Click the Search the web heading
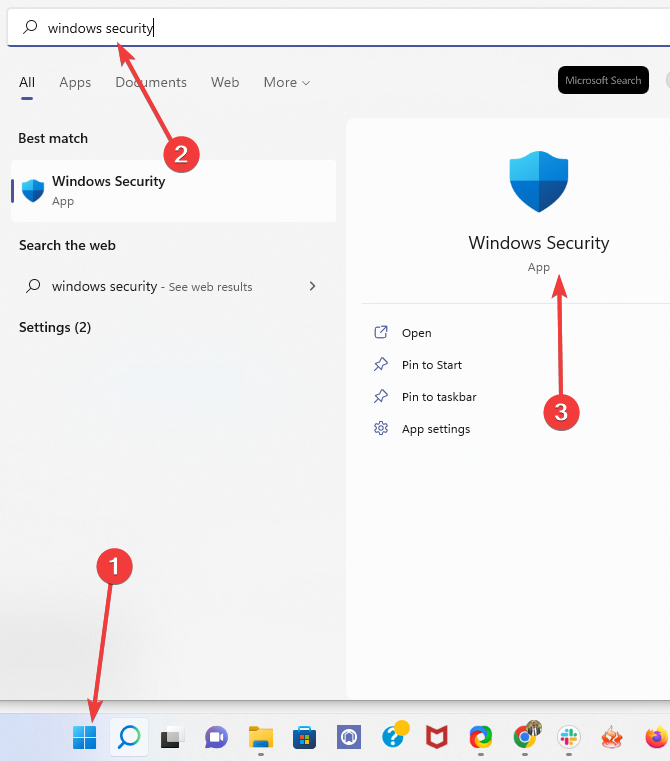This screenshot has width=670, height=761. coord(67,245)
